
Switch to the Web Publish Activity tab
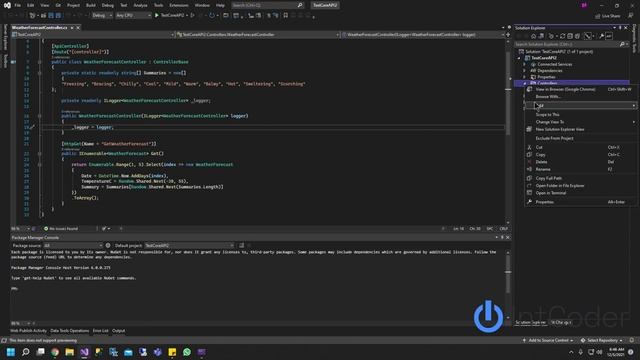(x=29, y=331)
